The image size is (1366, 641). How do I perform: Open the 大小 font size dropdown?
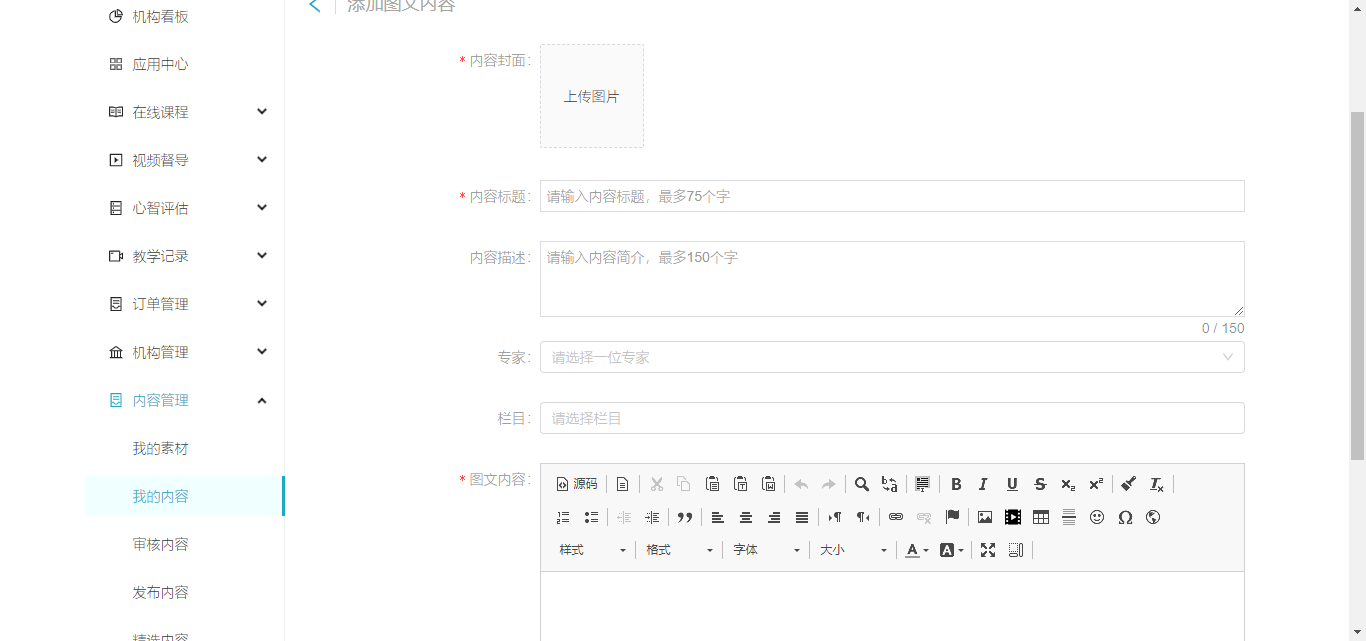(x=853, y=550)
